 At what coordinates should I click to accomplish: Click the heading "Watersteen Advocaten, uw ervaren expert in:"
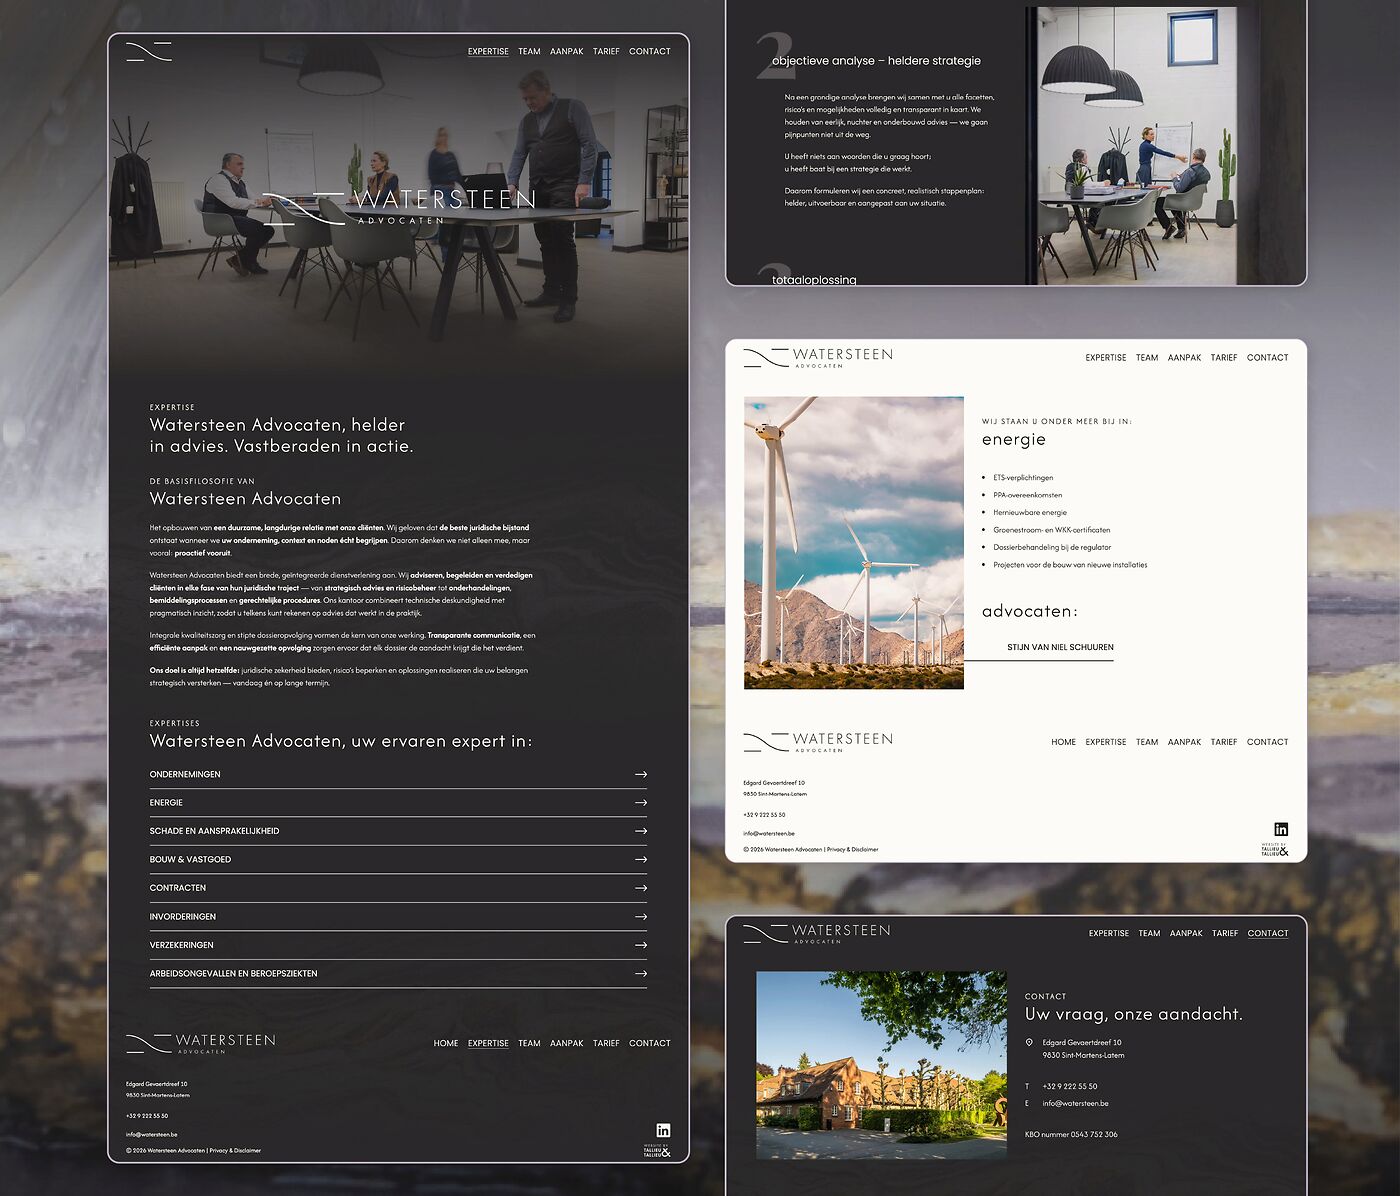pos(341,741)
